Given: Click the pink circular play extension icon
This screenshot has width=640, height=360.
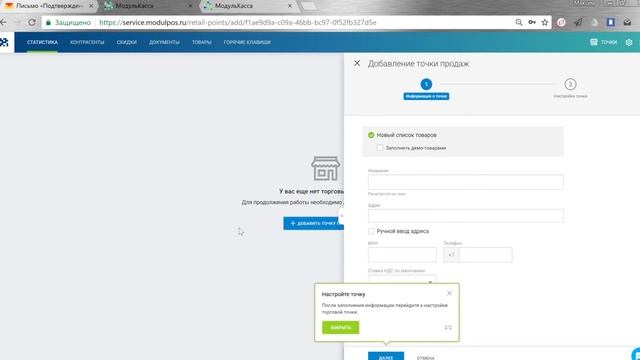Looking at the screenshot, I should pyautogui.click(x=561, y=22).
